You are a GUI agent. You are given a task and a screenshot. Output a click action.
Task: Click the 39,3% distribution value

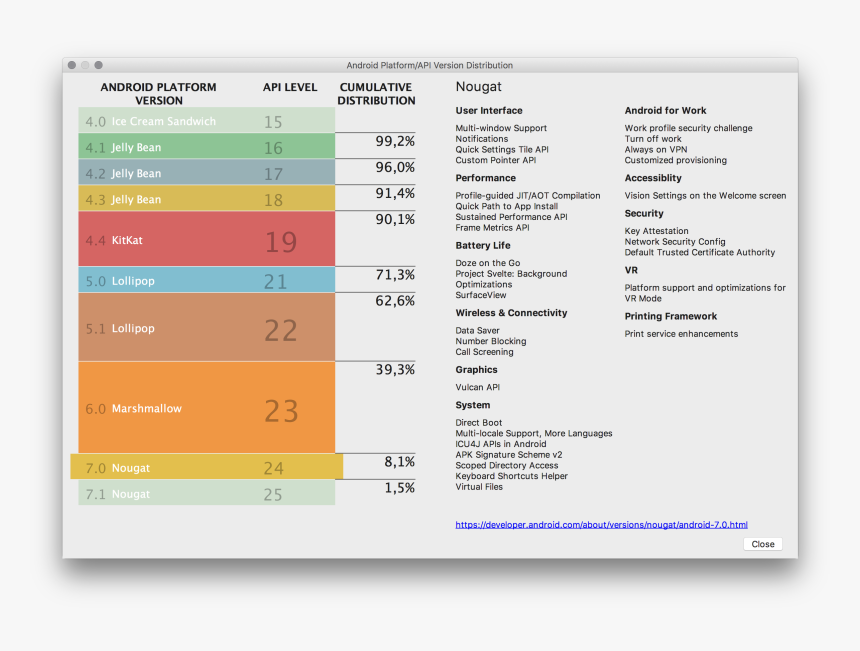pyautogui.click(x=395, y=370)
